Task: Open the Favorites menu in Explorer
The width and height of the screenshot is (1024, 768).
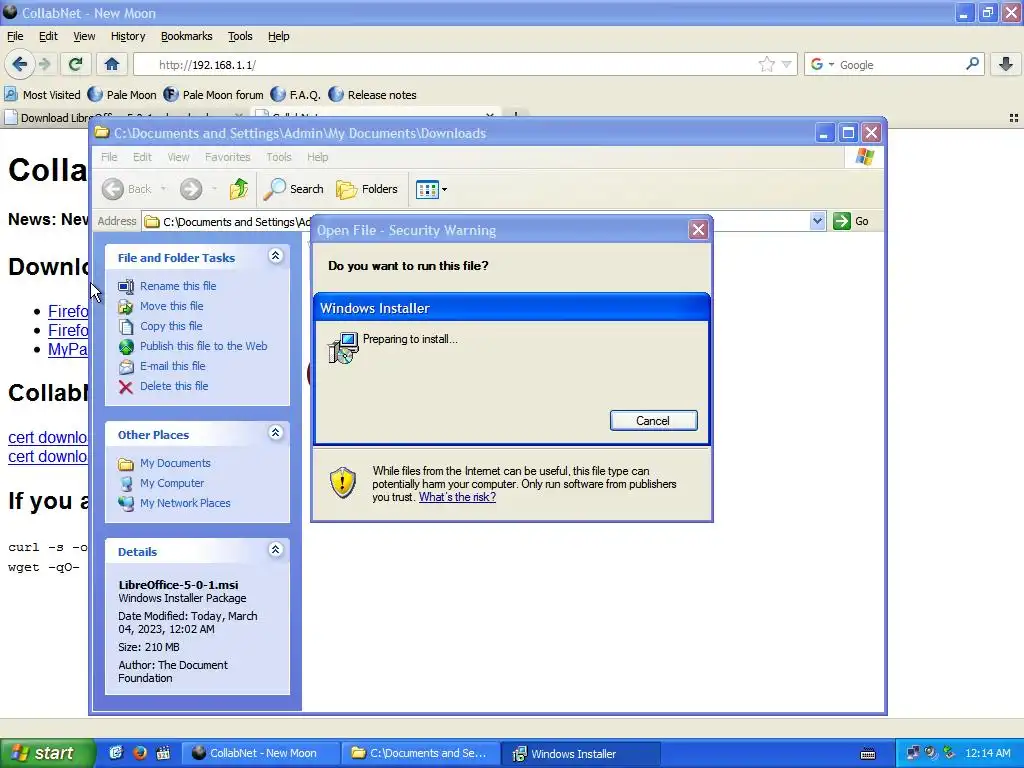Action: (227, 157)
